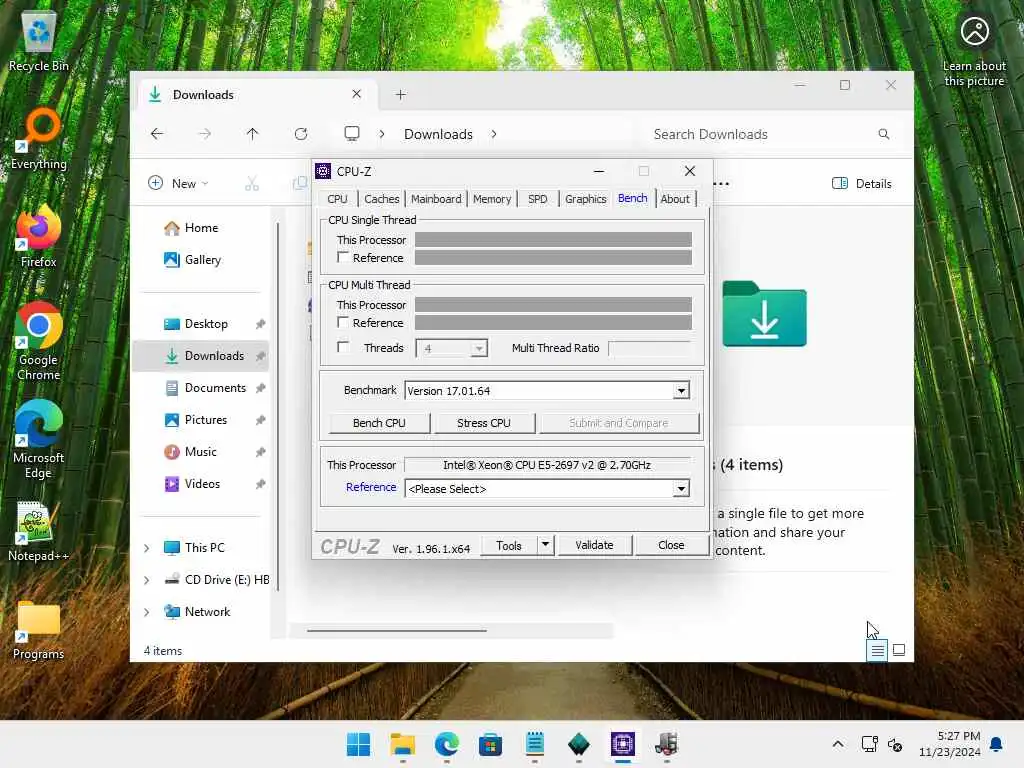The width and height of the screenshot is (1024, 768).
Task: Open the Recycle Bin desktop icon
Action: tap(39, 42)
